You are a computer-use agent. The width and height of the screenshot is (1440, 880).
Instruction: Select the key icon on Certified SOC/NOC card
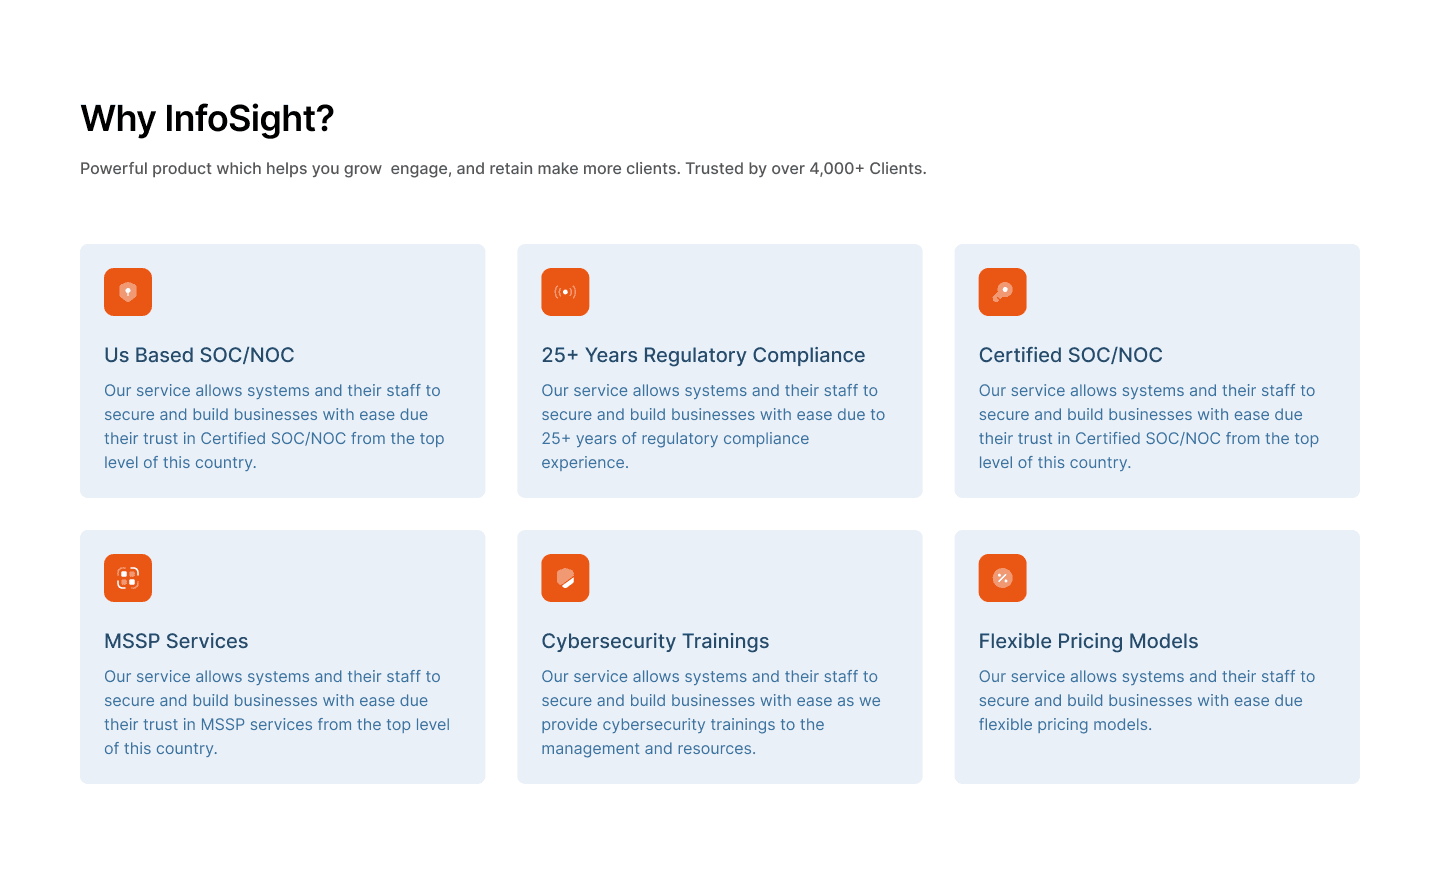(x=1002, y=291)
